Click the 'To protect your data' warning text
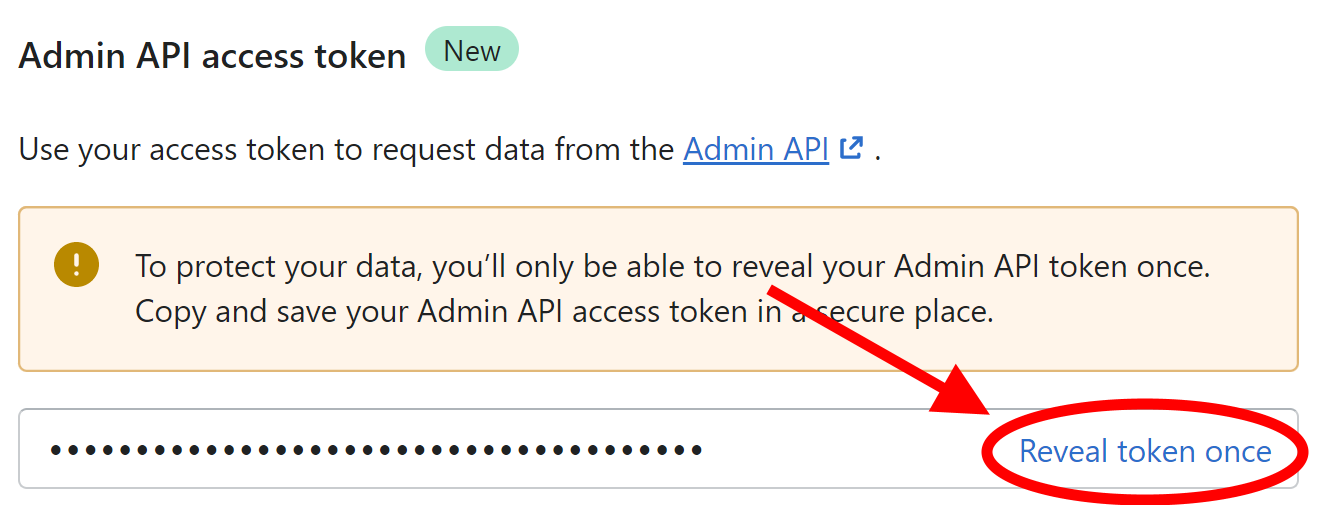Image resolution: width=1323 pixels, height=506 pixels. pos(673,267)
